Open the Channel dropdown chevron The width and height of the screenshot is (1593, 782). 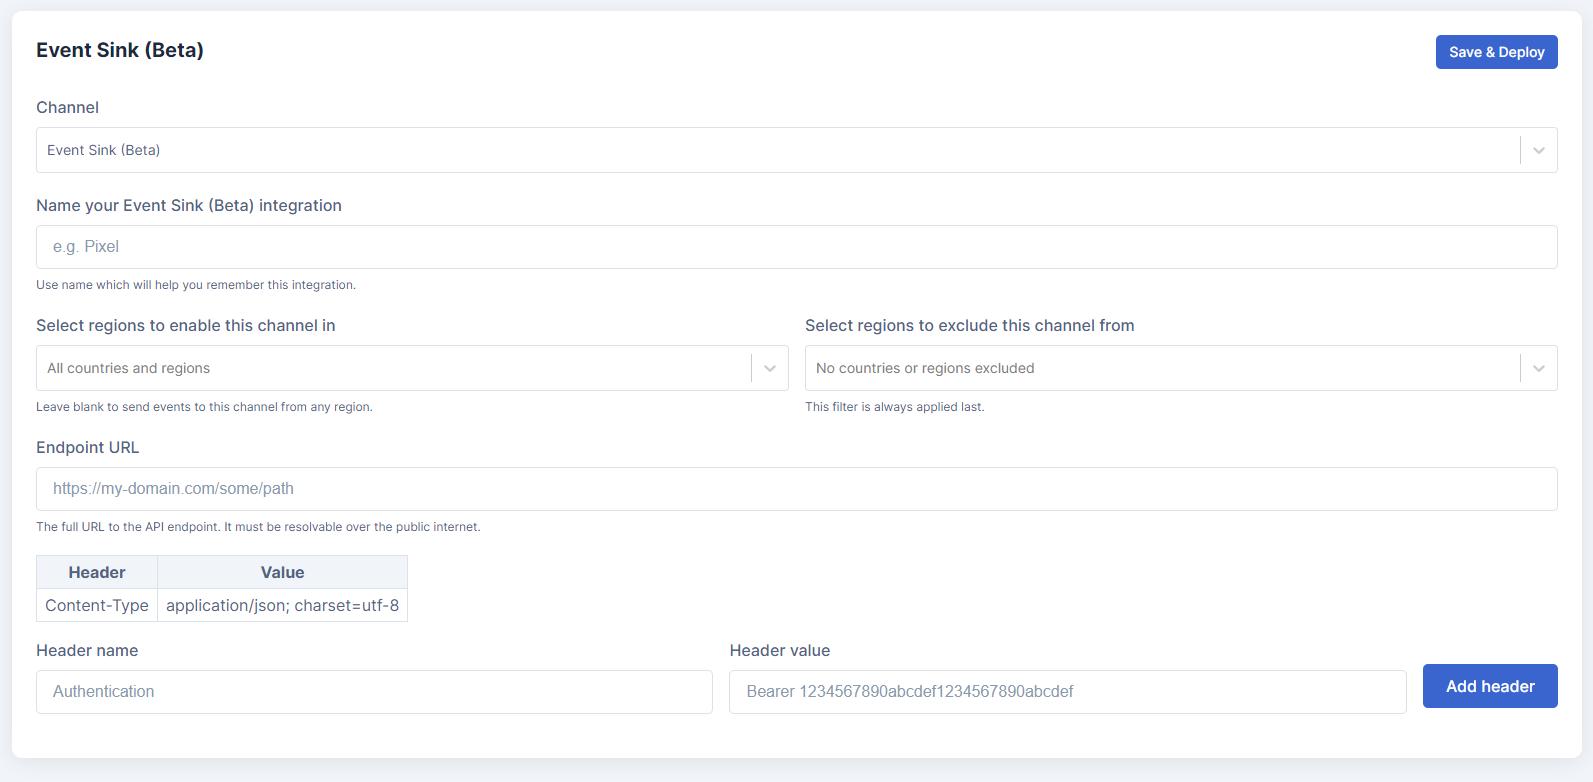click(x=1539, y=150)
